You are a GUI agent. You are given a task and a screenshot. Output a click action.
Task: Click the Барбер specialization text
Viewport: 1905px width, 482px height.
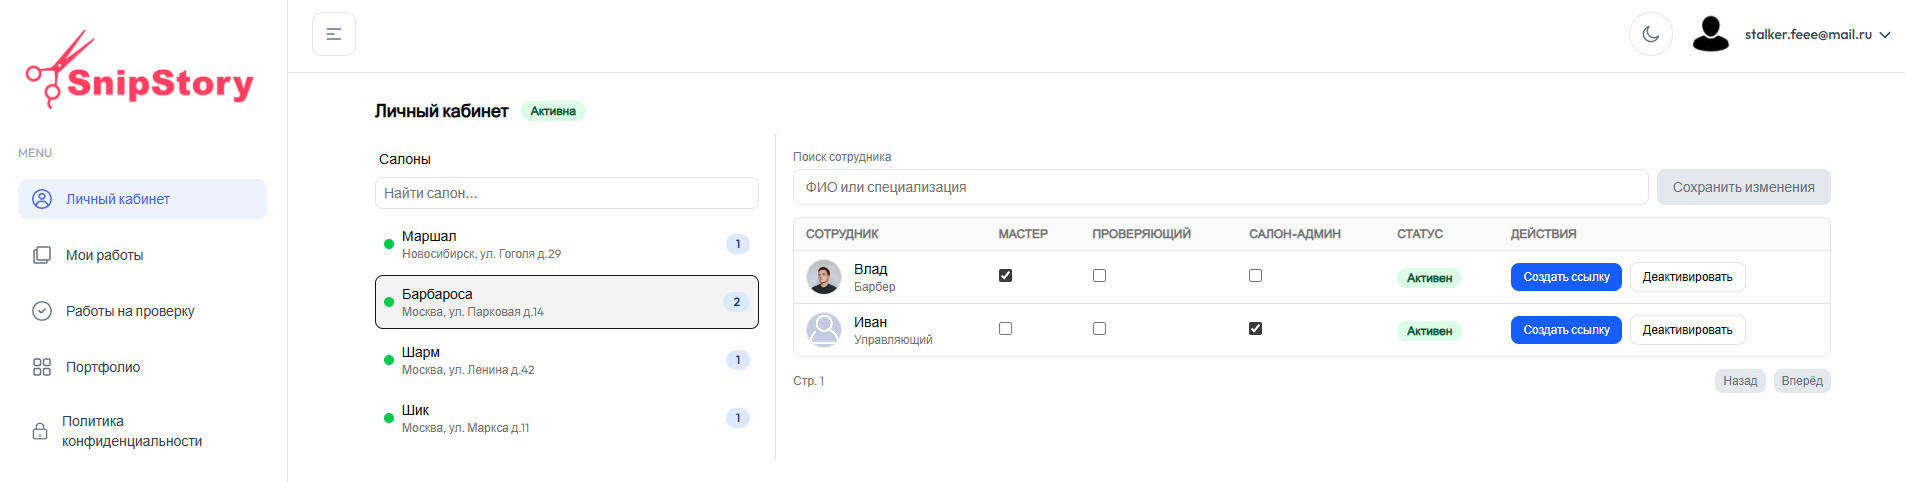(874, 287)
